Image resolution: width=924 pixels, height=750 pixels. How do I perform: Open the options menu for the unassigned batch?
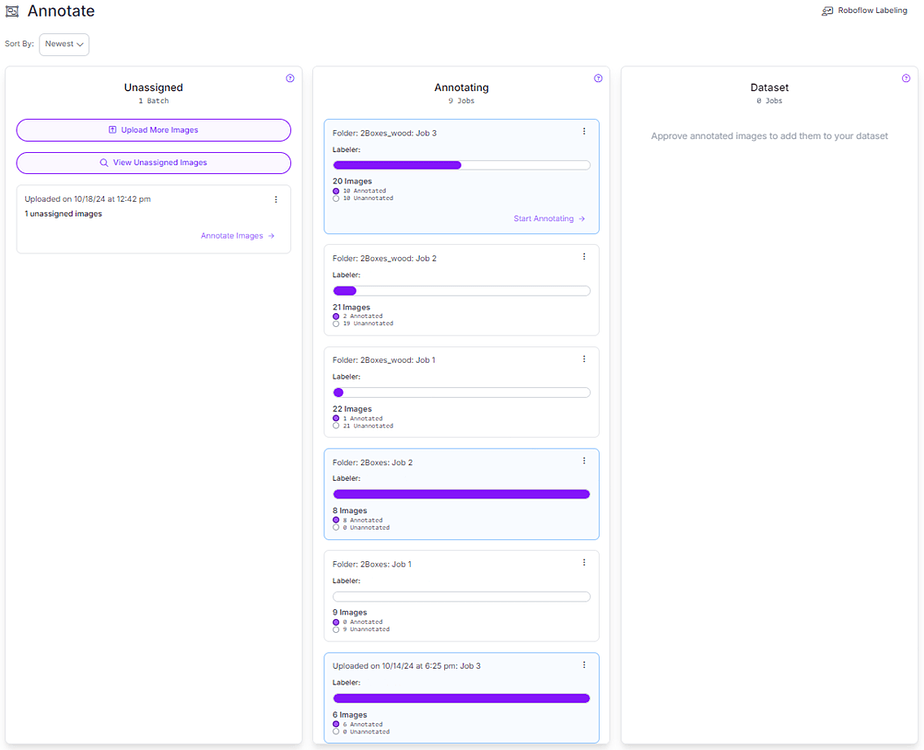tap(276, 198)
